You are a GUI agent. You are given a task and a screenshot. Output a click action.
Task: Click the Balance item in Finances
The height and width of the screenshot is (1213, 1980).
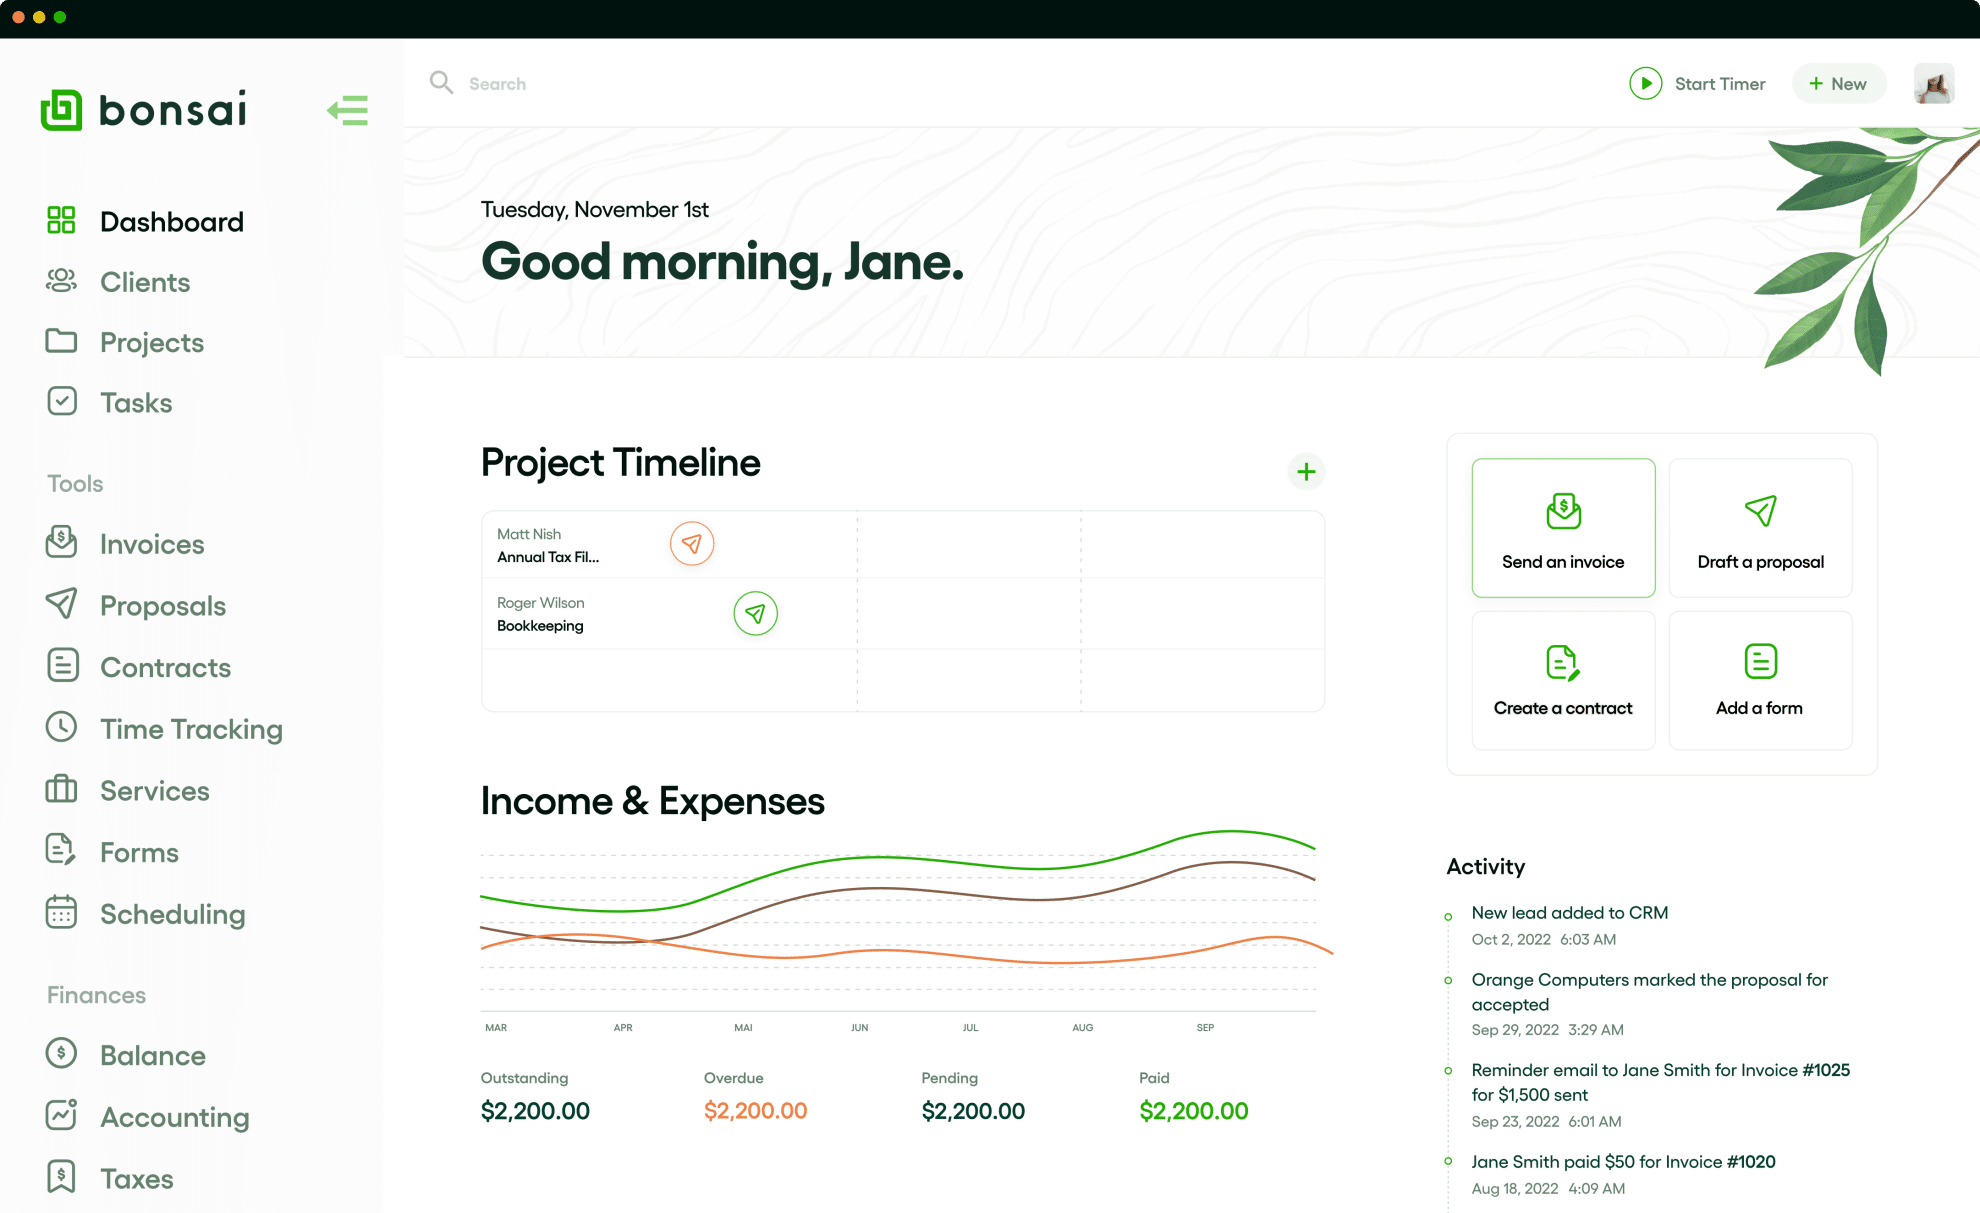point(153,1055)
